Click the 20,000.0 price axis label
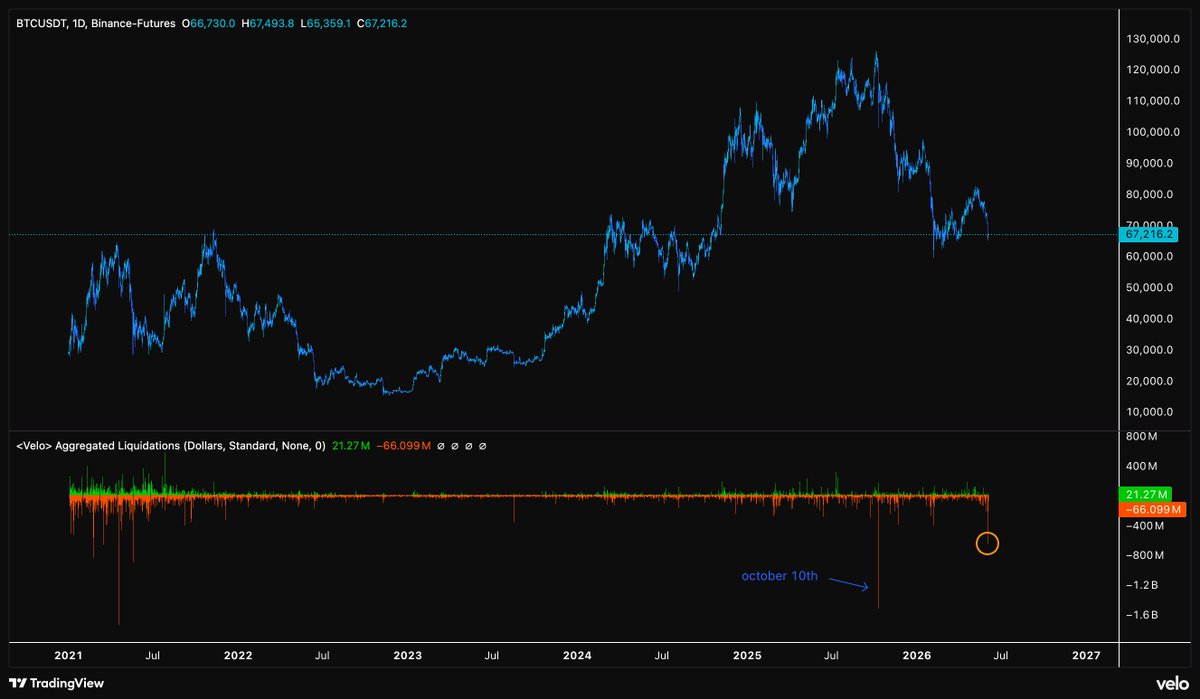 click(x=1149, y=381)
